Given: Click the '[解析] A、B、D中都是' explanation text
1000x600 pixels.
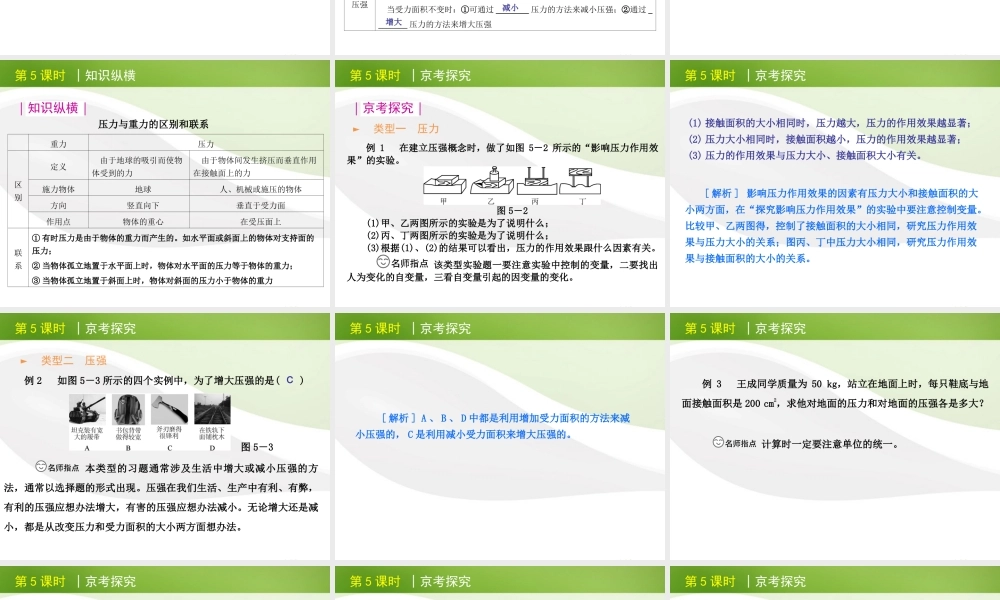Looking at the screenshot, I should [x=493, y=426].
